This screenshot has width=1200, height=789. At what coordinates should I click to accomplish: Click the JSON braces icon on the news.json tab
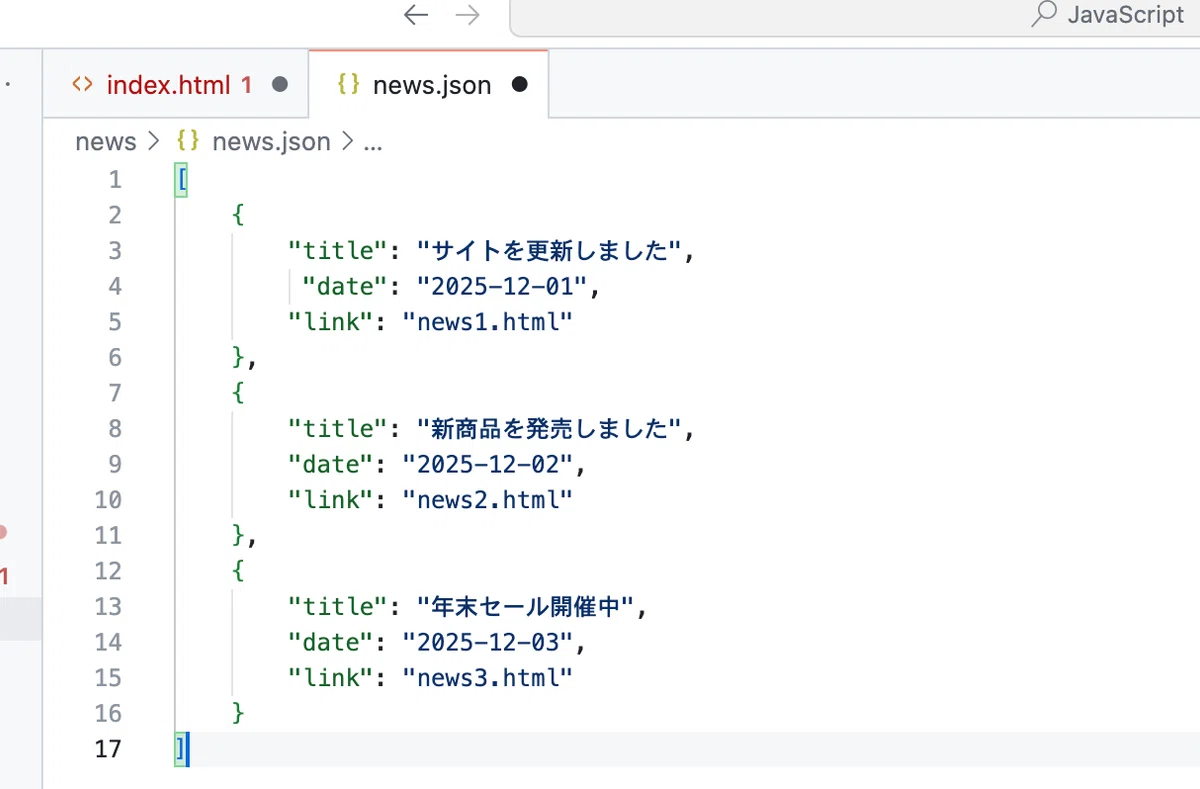[348, 85]
